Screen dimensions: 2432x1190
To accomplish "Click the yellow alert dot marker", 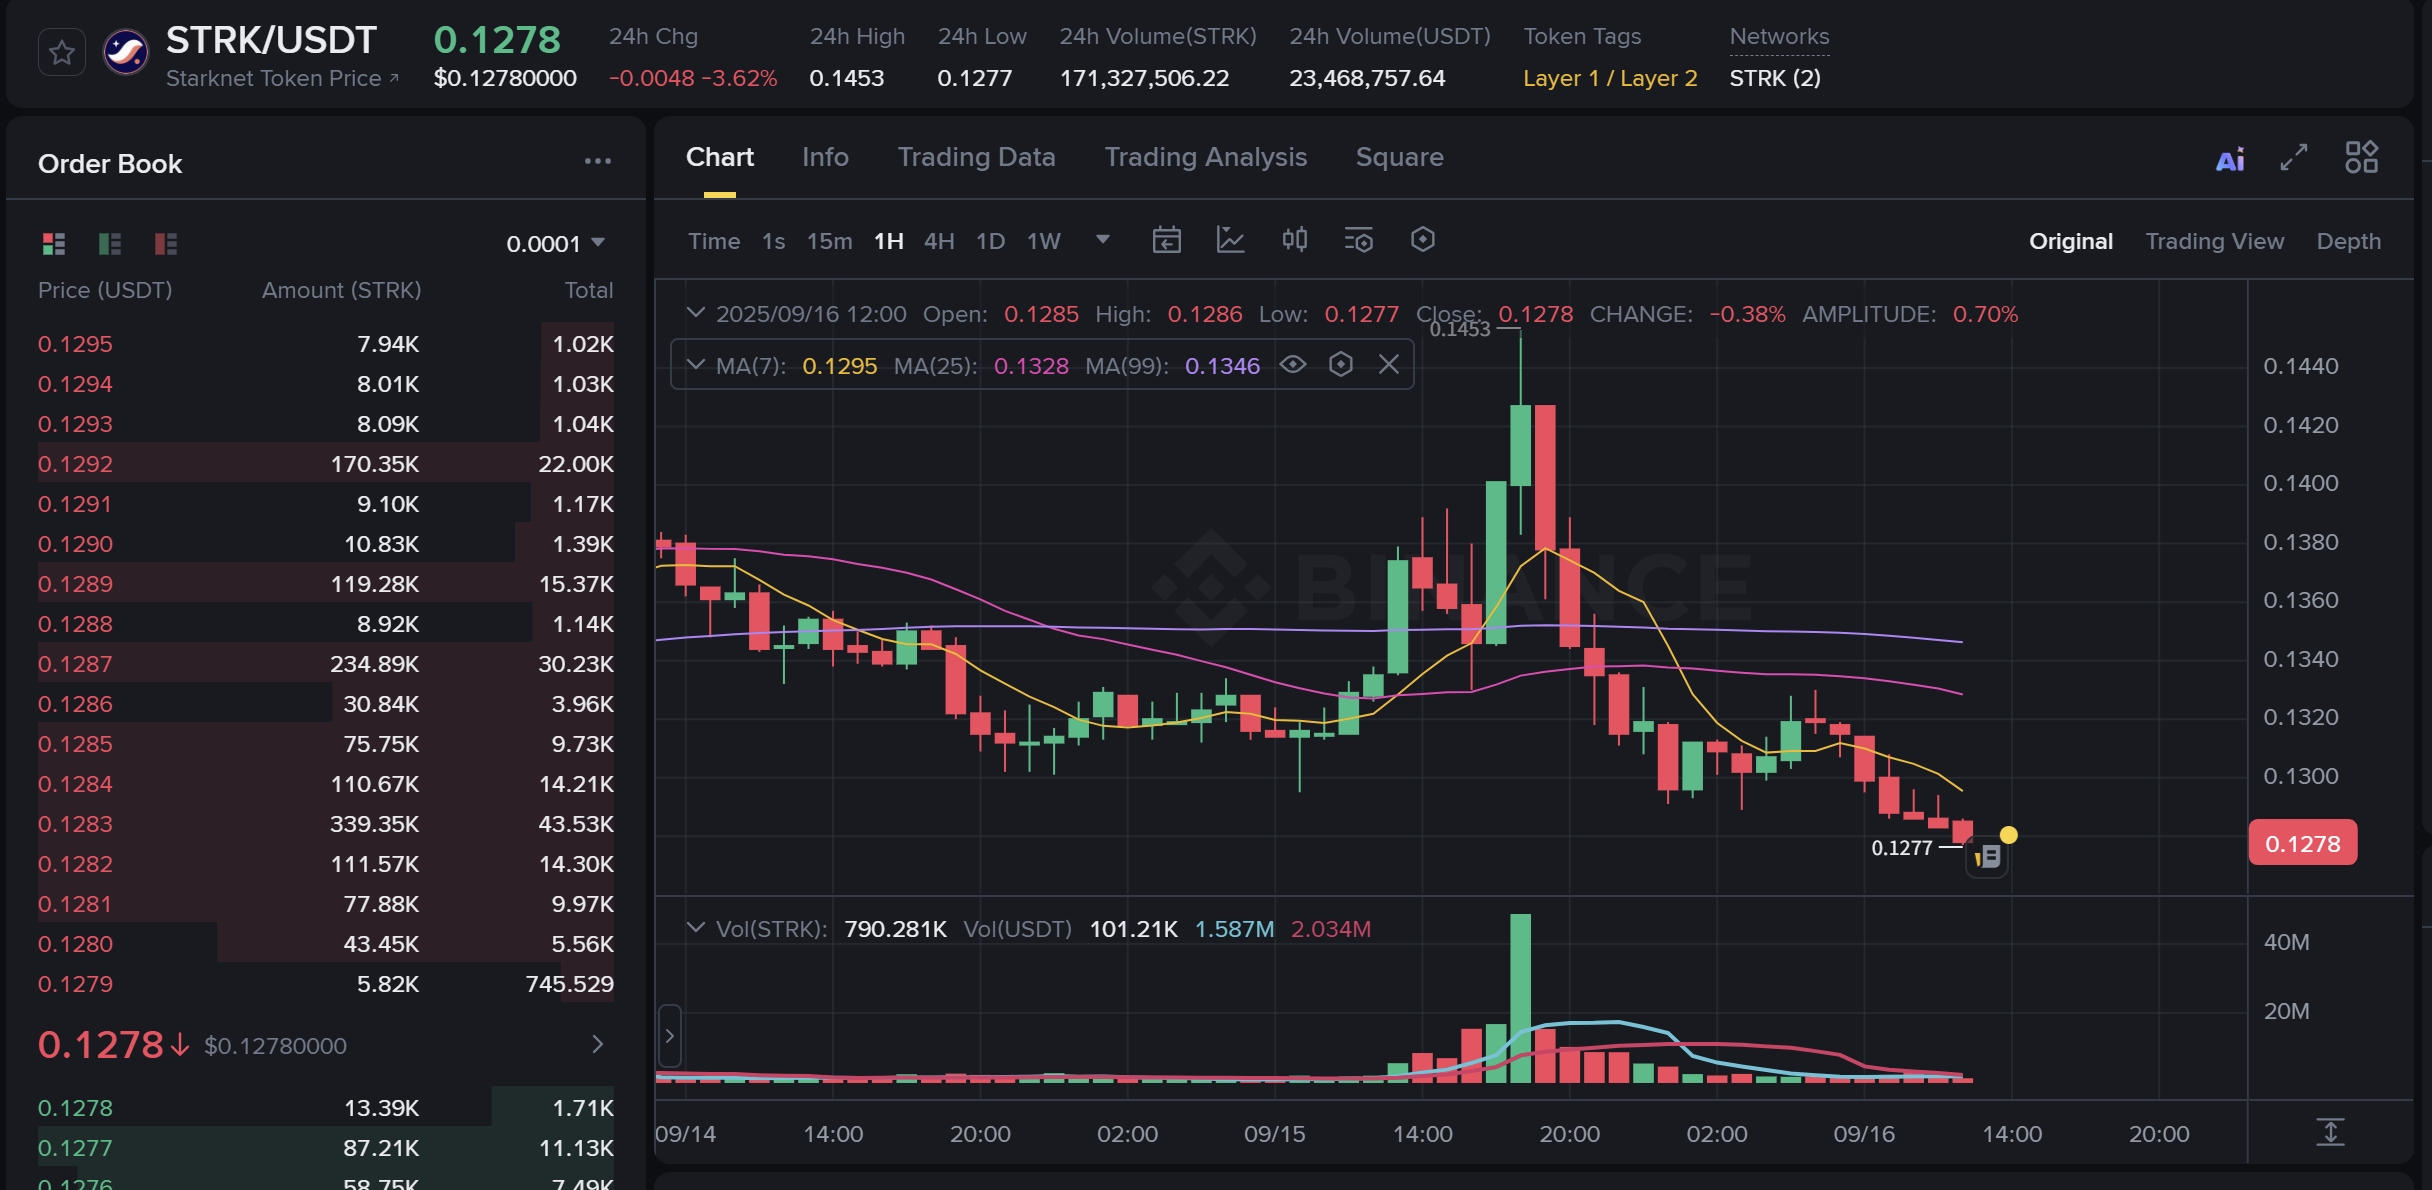I will coord(2008,835).
